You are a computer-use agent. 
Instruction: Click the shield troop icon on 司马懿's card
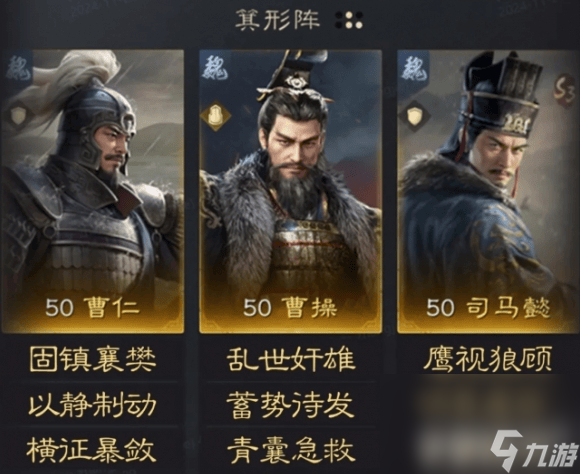[414, 116]
